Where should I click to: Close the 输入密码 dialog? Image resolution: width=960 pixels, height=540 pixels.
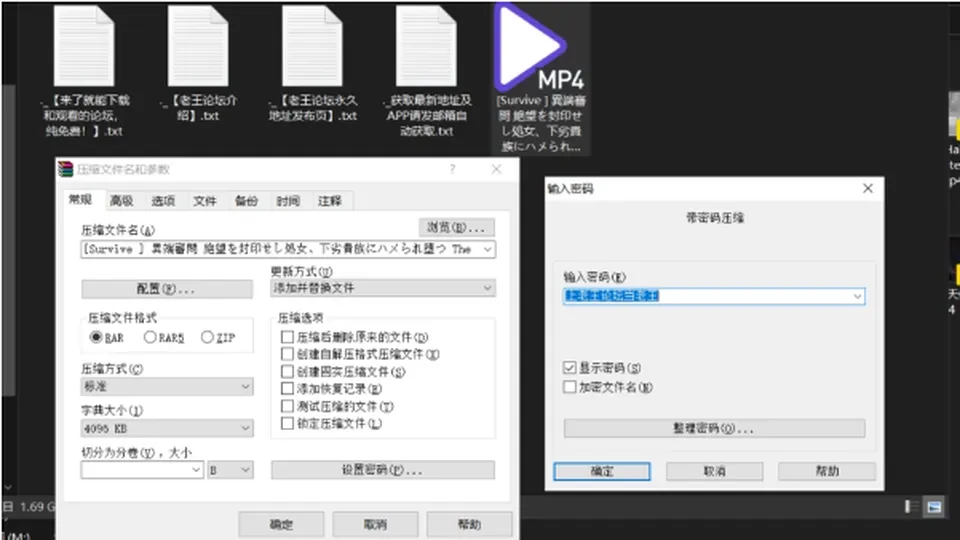[x=868, y=188]
